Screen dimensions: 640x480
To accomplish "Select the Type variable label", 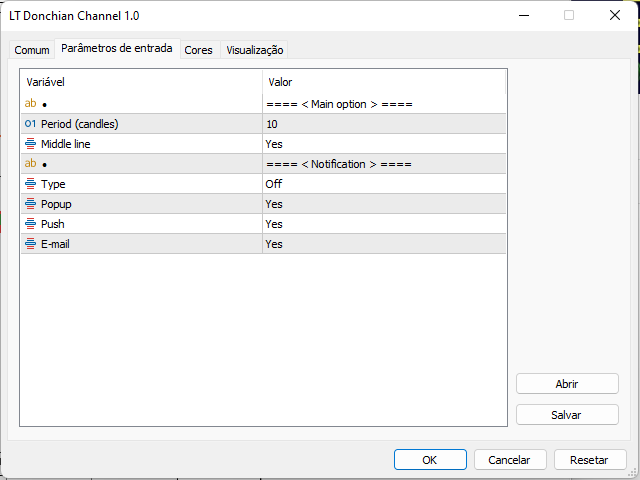I will point(53,184).
